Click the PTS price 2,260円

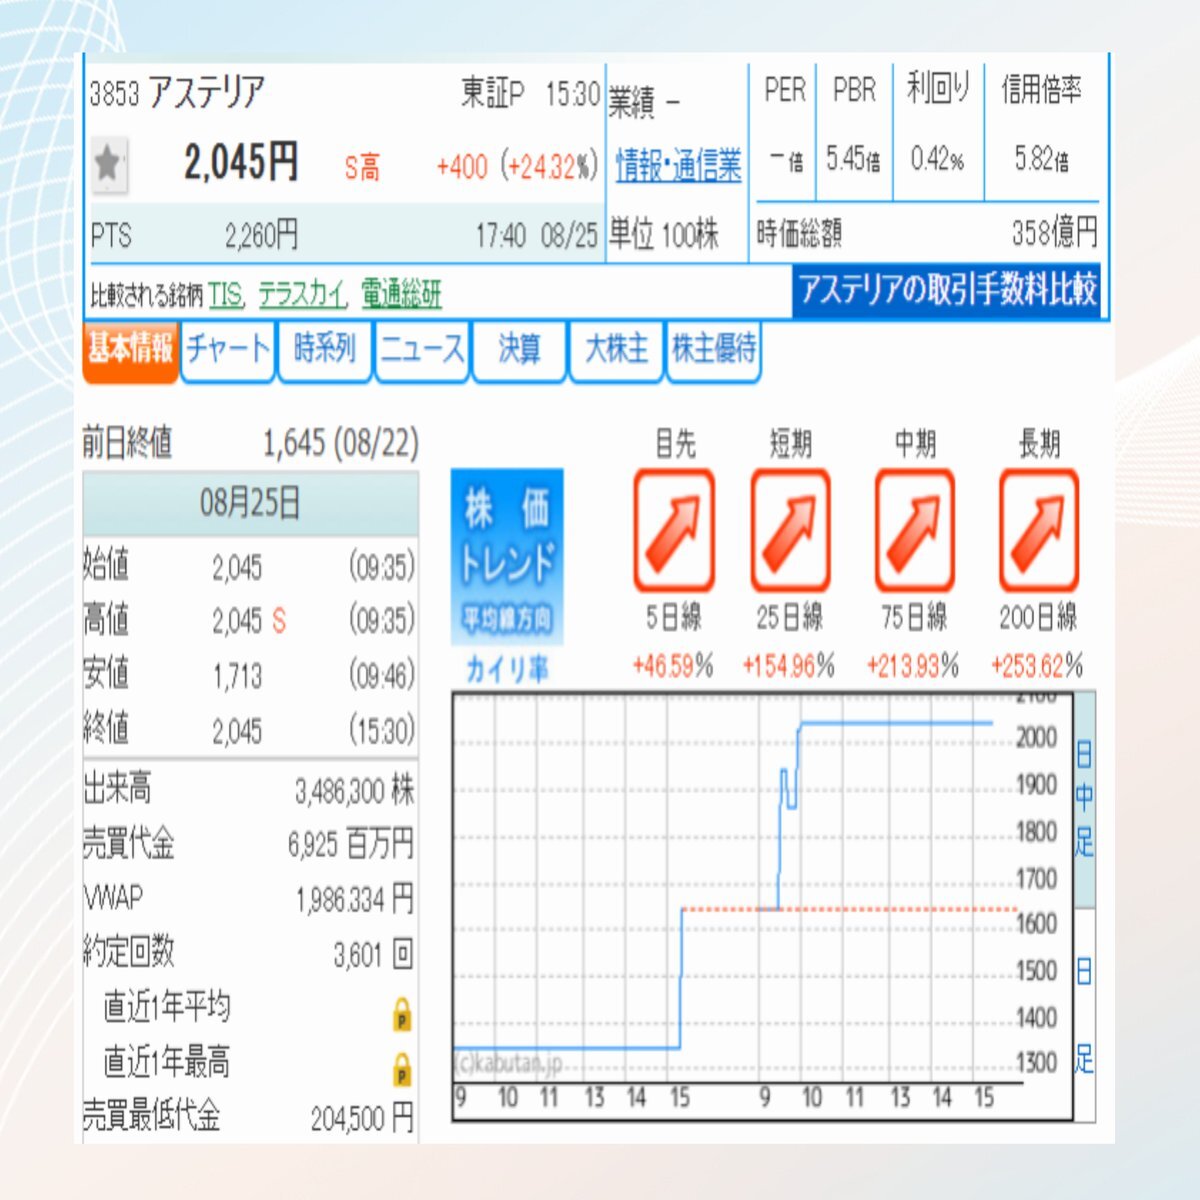261,235
